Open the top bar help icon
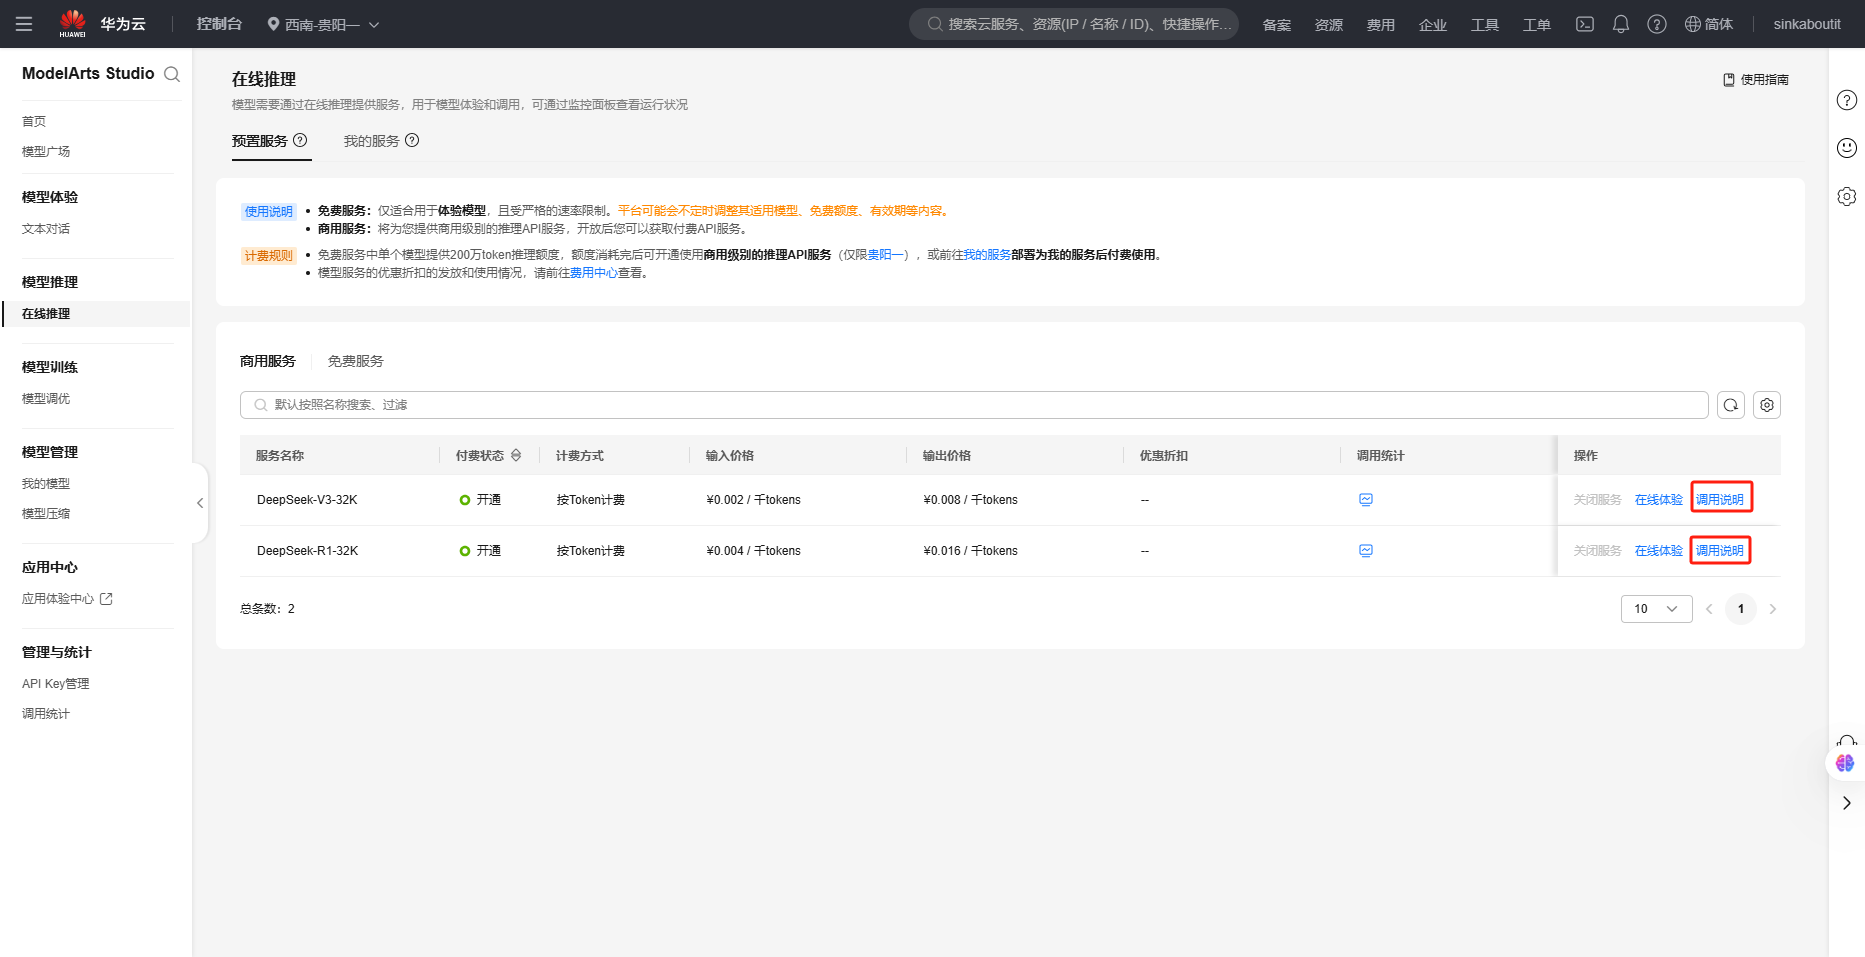This screenshot has height=957, width=1865. tap(1657, 24)
